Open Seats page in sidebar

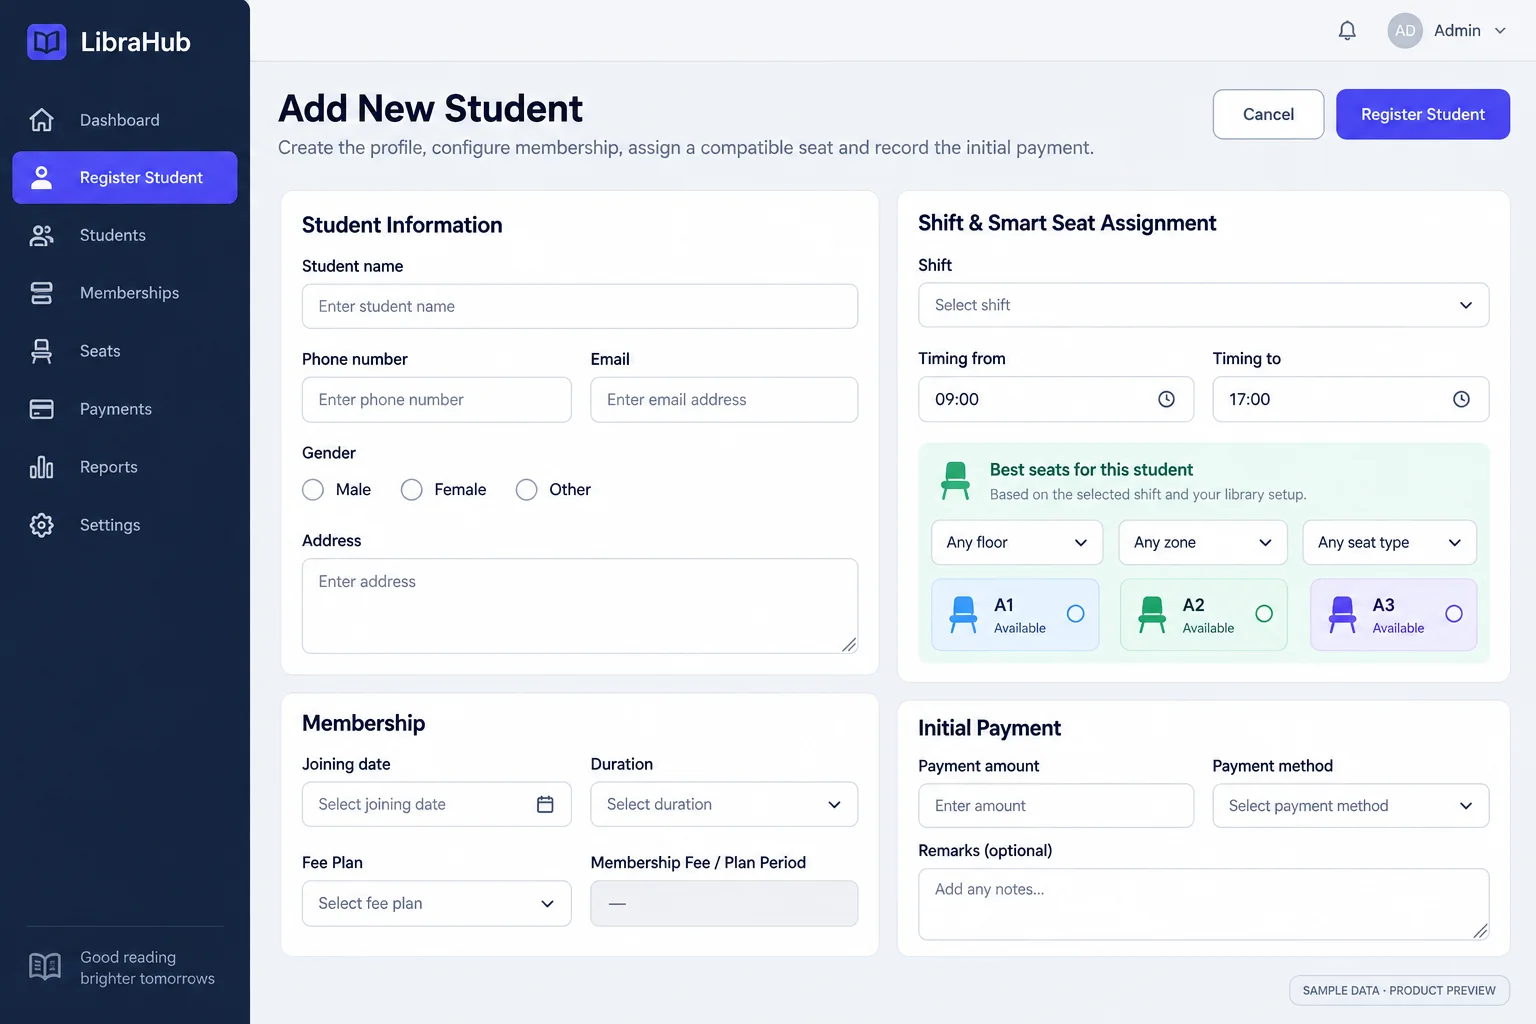pos(124,351)
